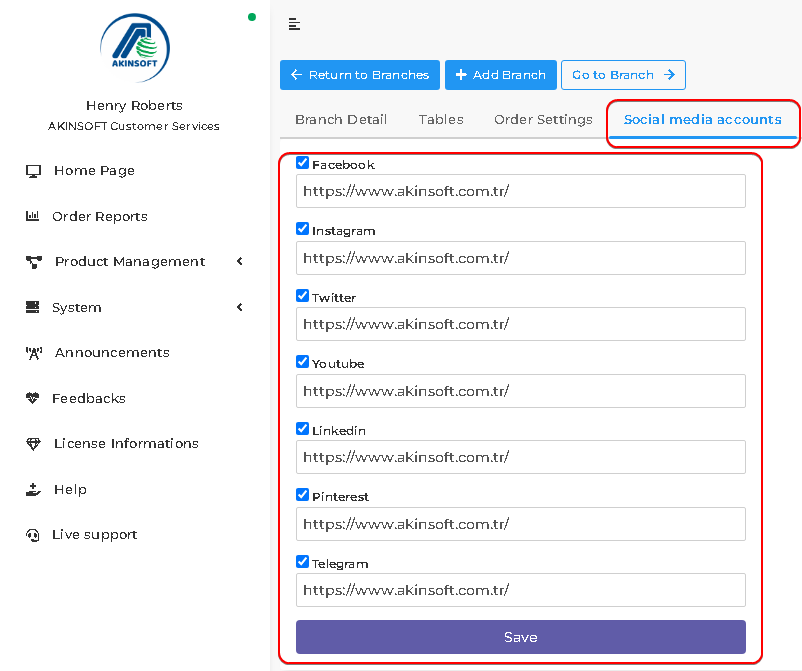Focus the Youtube URL field

click(521, 391)
